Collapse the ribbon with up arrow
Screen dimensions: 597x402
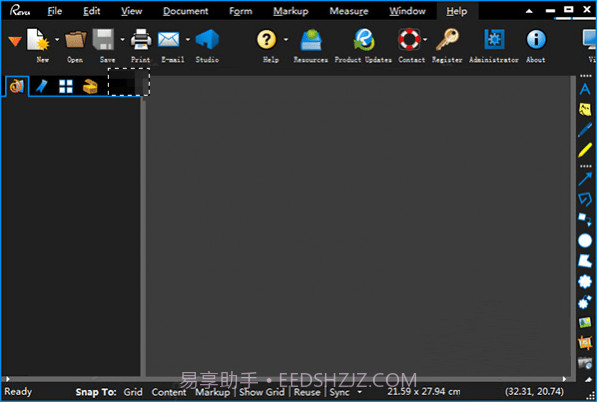tap(529, 11)
